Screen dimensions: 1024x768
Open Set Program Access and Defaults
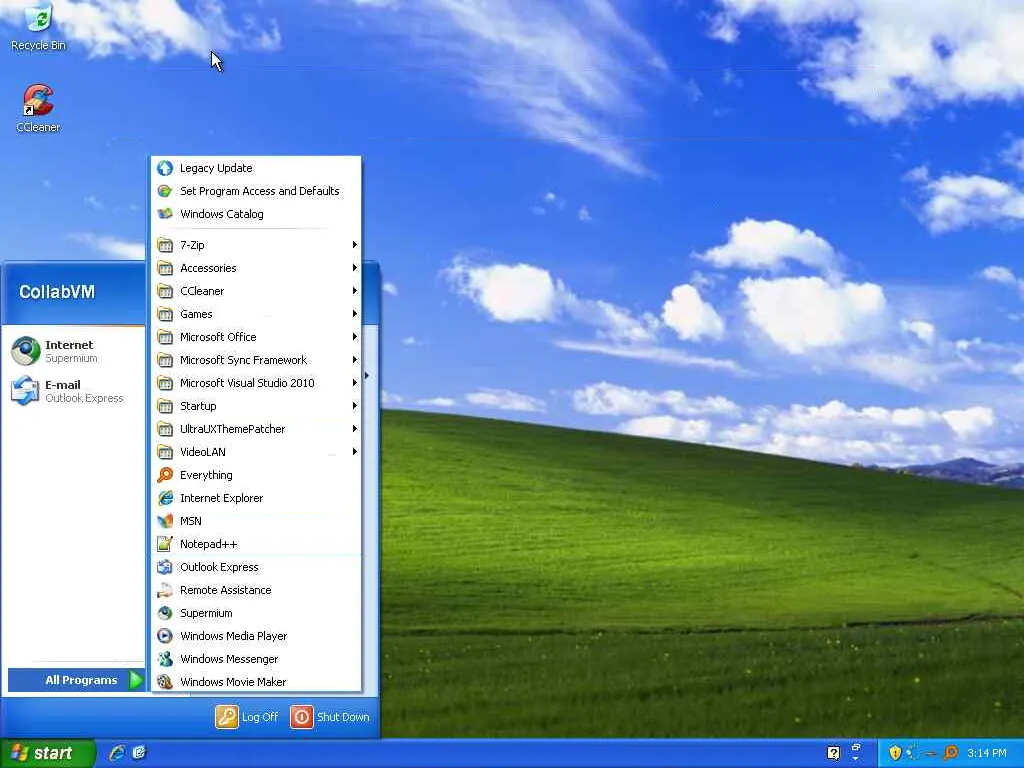256,191
